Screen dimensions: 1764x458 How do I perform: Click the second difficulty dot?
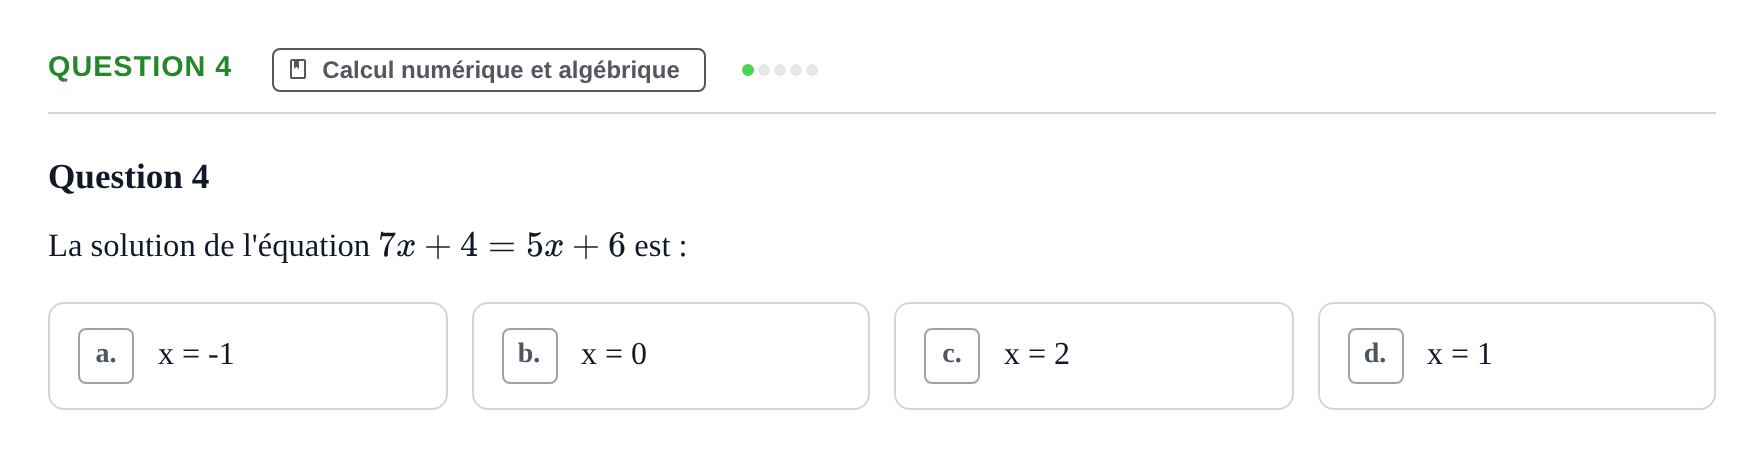pos(764,70)
